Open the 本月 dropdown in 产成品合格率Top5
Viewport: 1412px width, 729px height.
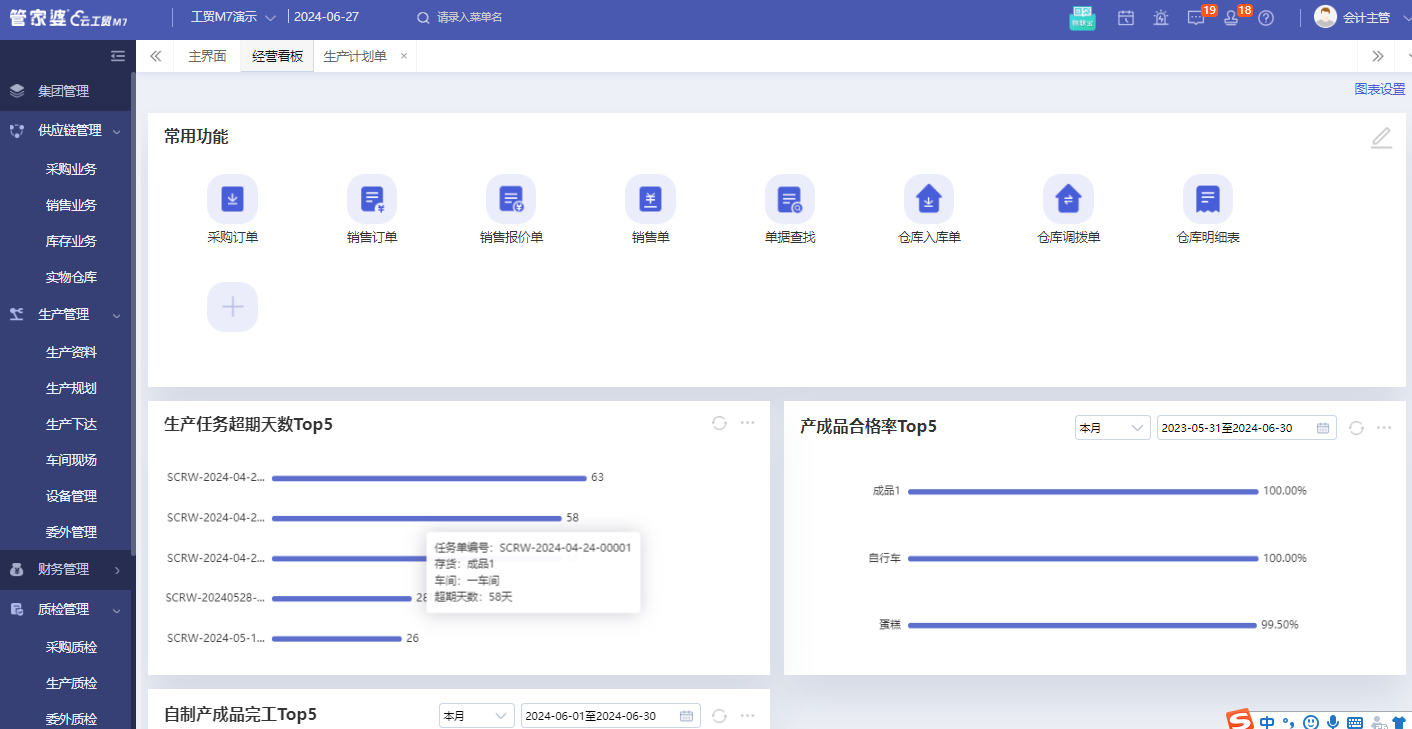pos(1113,428)
